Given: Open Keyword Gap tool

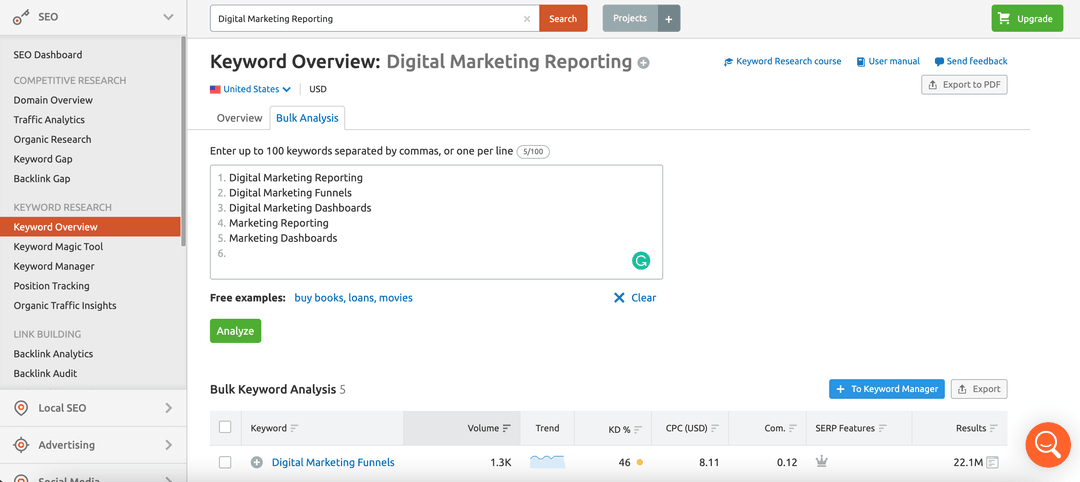Looking at the screenshot, I should [43, 159].
